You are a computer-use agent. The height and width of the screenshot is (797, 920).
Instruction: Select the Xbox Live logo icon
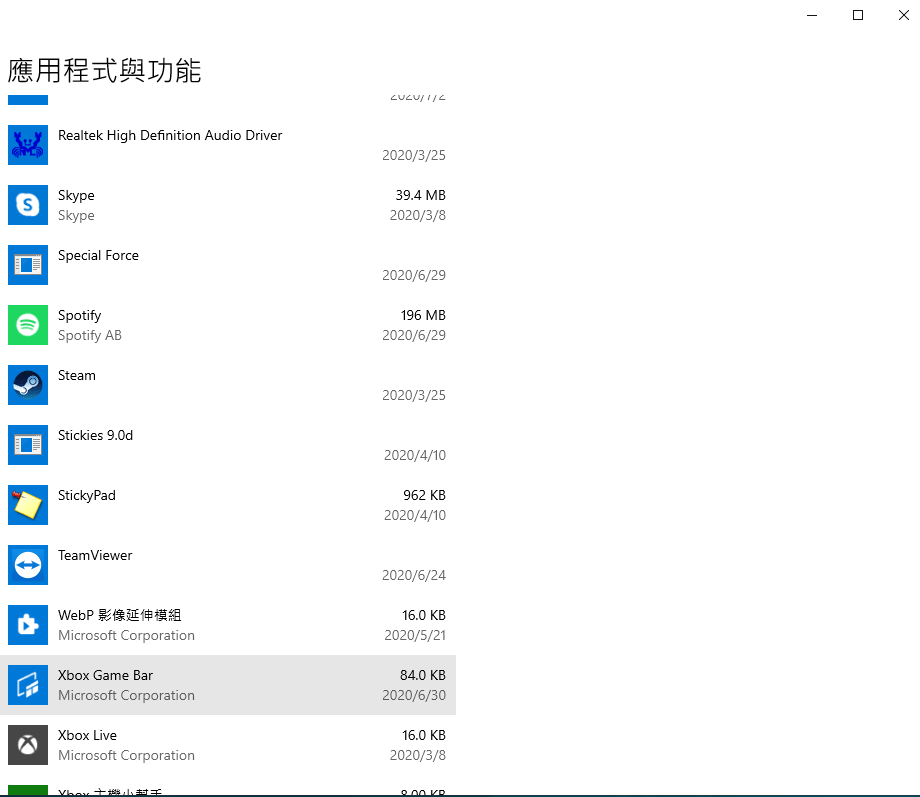coord(28,745)
